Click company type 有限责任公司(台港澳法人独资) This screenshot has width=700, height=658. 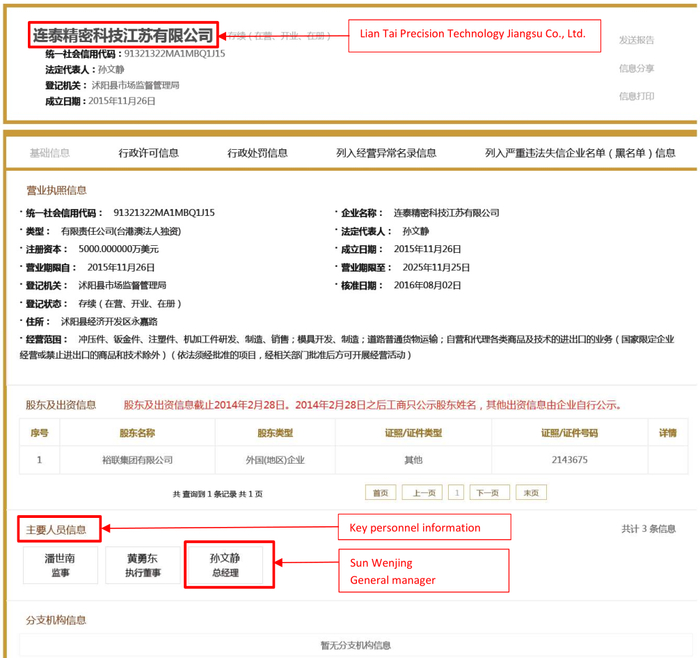pos(121,231)
